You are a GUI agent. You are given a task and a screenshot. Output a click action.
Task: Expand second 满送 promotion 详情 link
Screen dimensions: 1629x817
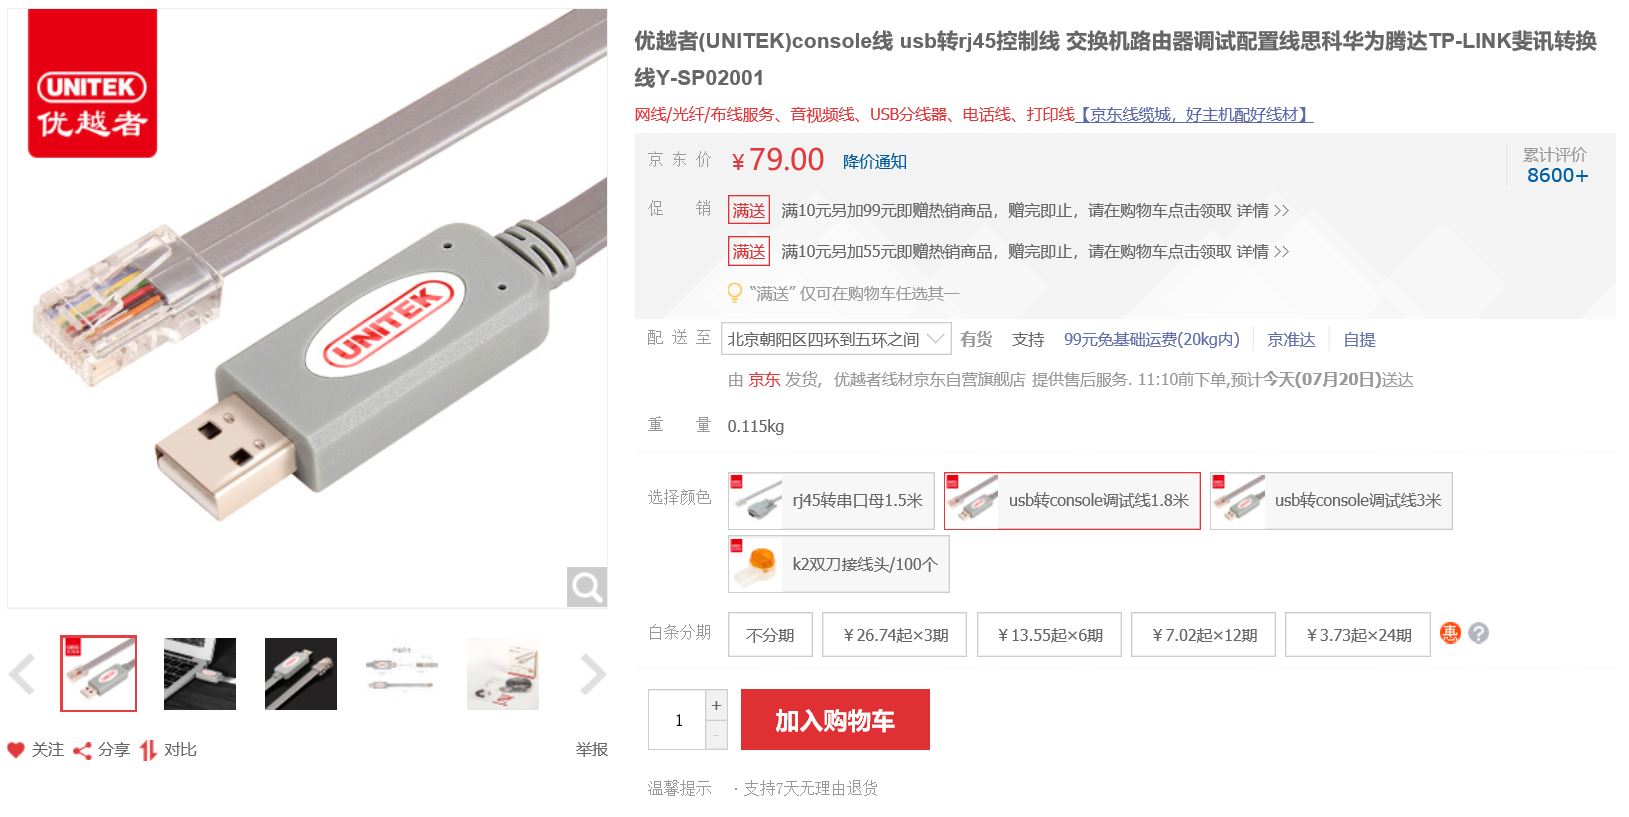(x=1263, y=252)
